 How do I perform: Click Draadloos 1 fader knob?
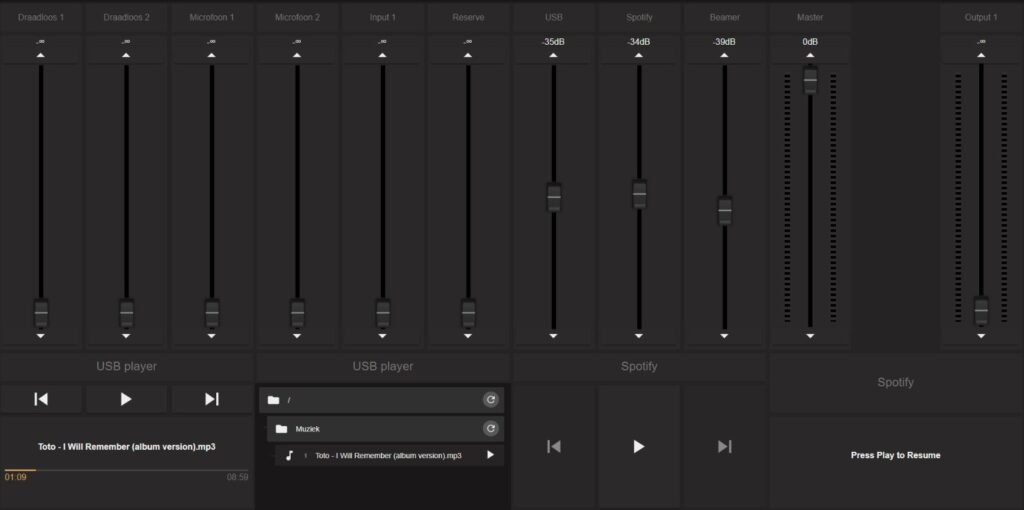tap(41, 313)
